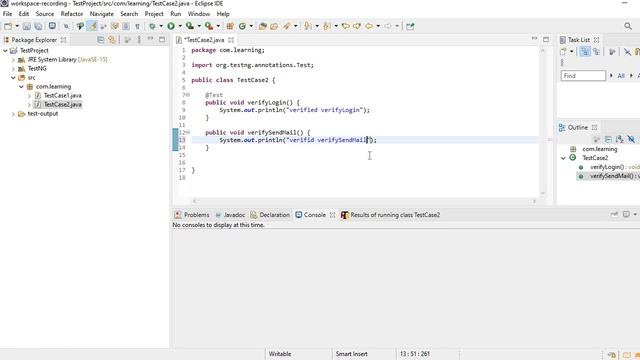Open the Debug button dropdown arrow
640x360 pixels.
click(161, 26)
